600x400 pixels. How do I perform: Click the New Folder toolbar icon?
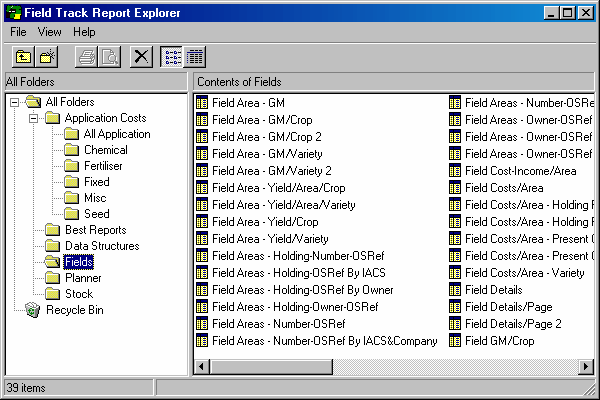(47, 57)
